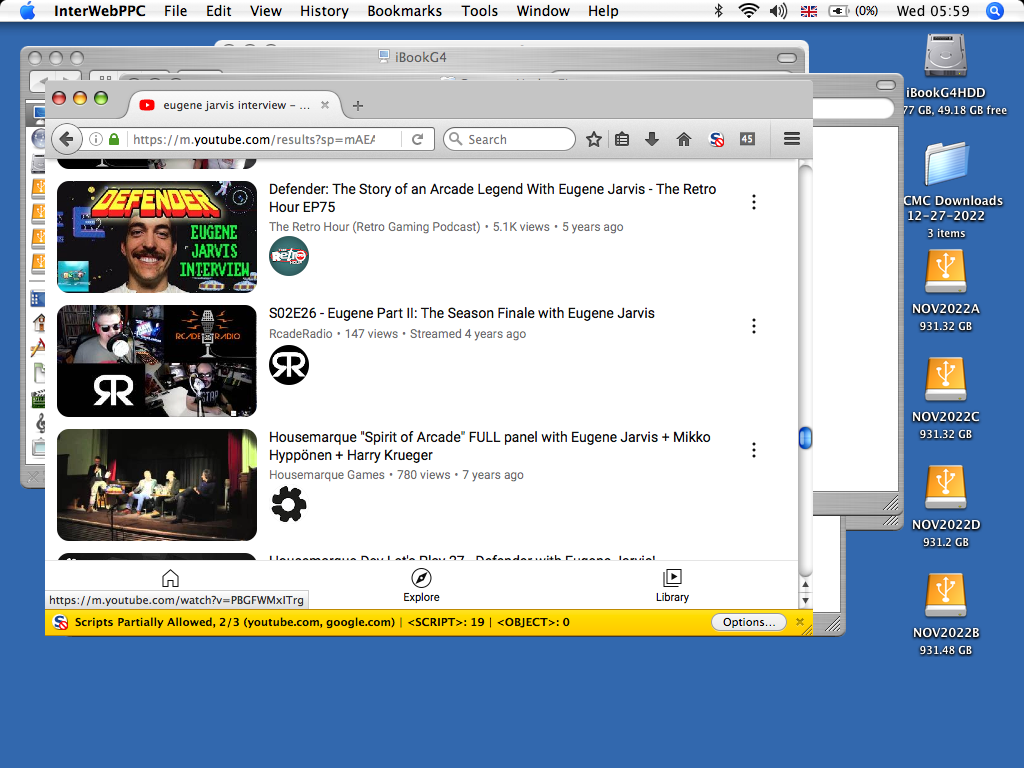The image size is (1024, 768).
Task: Open The Retro Hour channel avatar
Action: pyautogui.click(x=289, y=256)
